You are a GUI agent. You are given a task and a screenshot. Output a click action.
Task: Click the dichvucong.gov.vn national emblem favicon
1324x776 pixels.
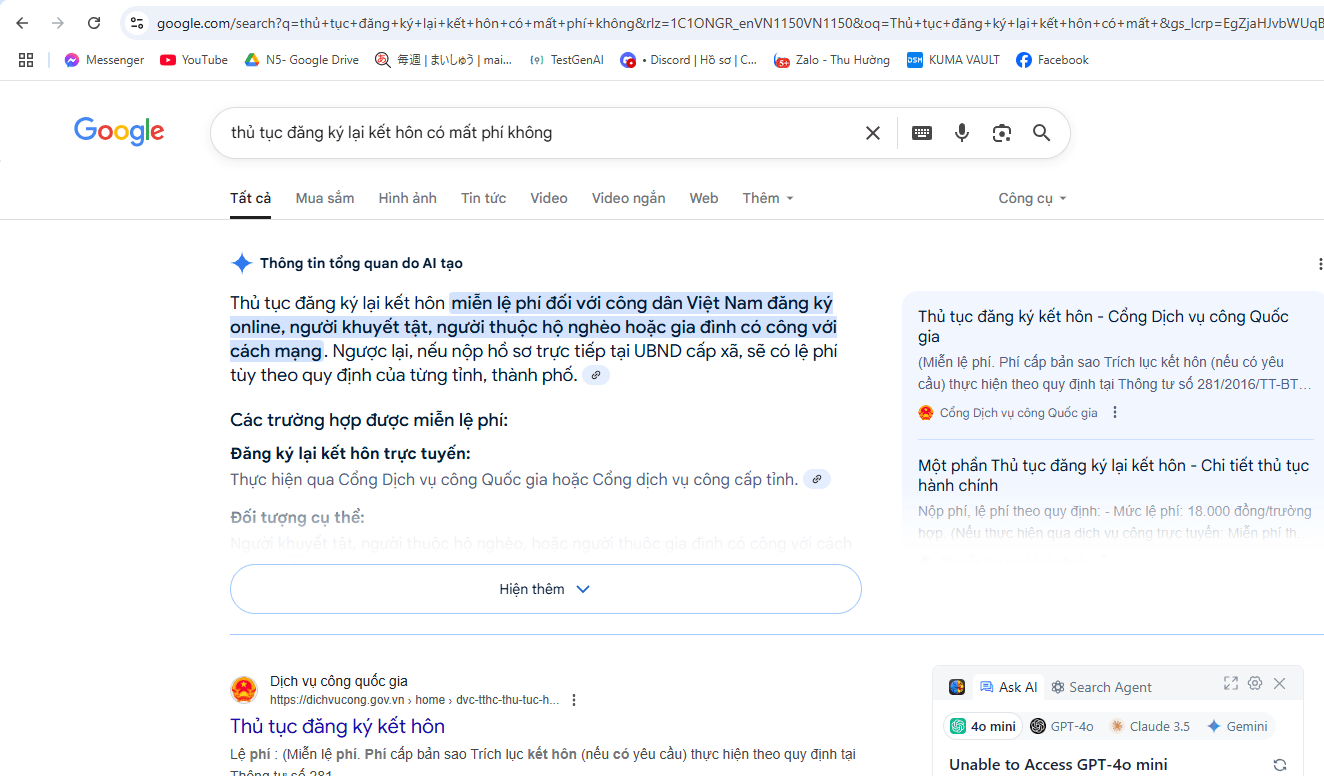[x=244, y=690]
